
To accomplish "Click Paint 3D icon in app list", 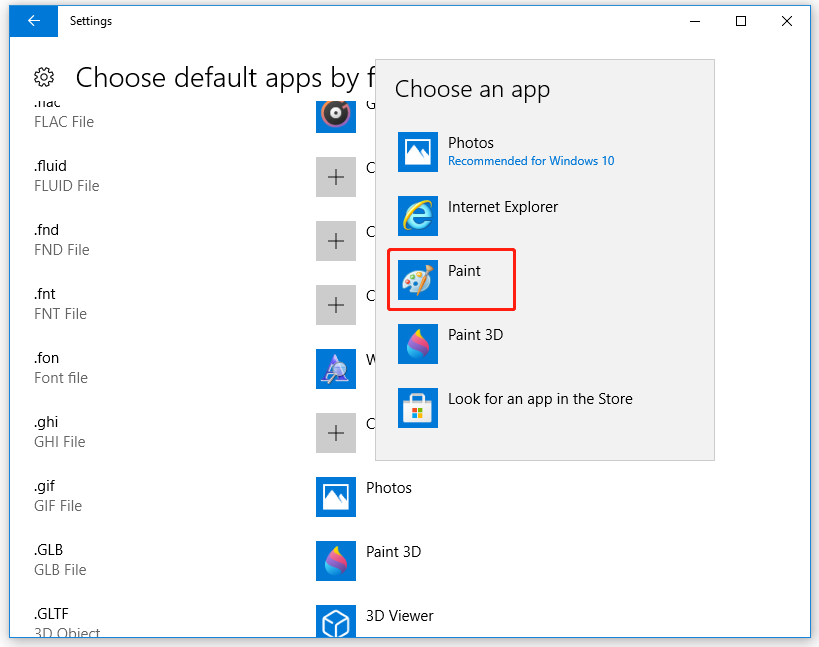I will (418, 344).
